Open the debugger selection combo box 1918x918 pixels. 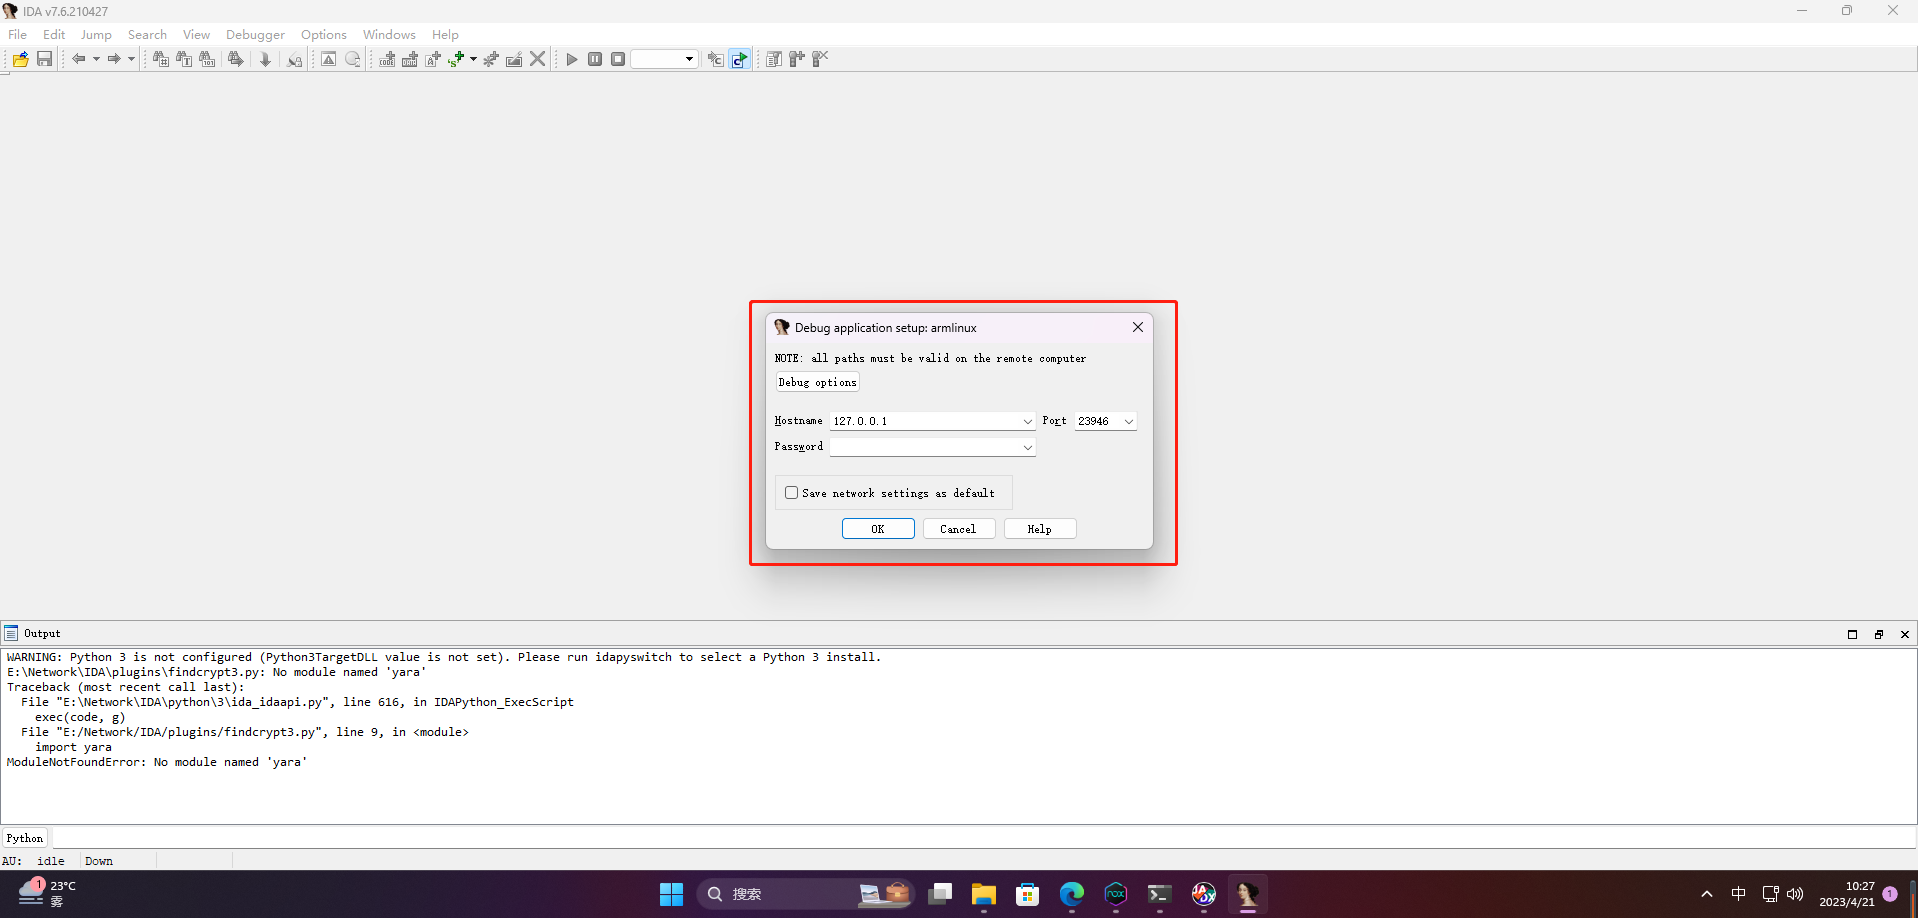click(x=664, y=59)
